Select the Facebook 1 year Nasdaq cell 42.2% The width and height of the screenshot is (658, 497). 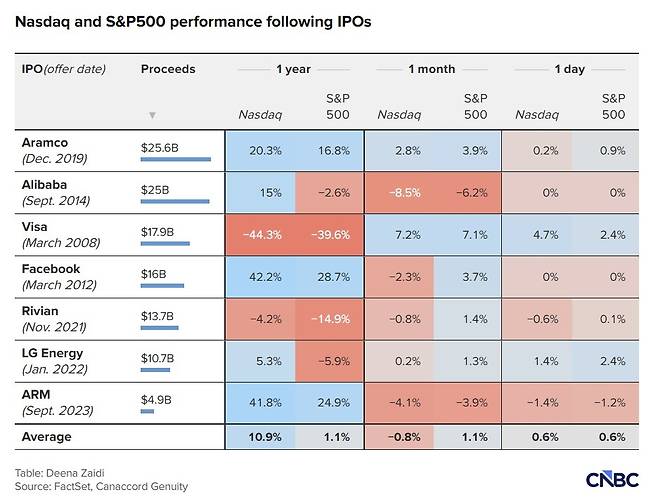[x=260, y=277]
